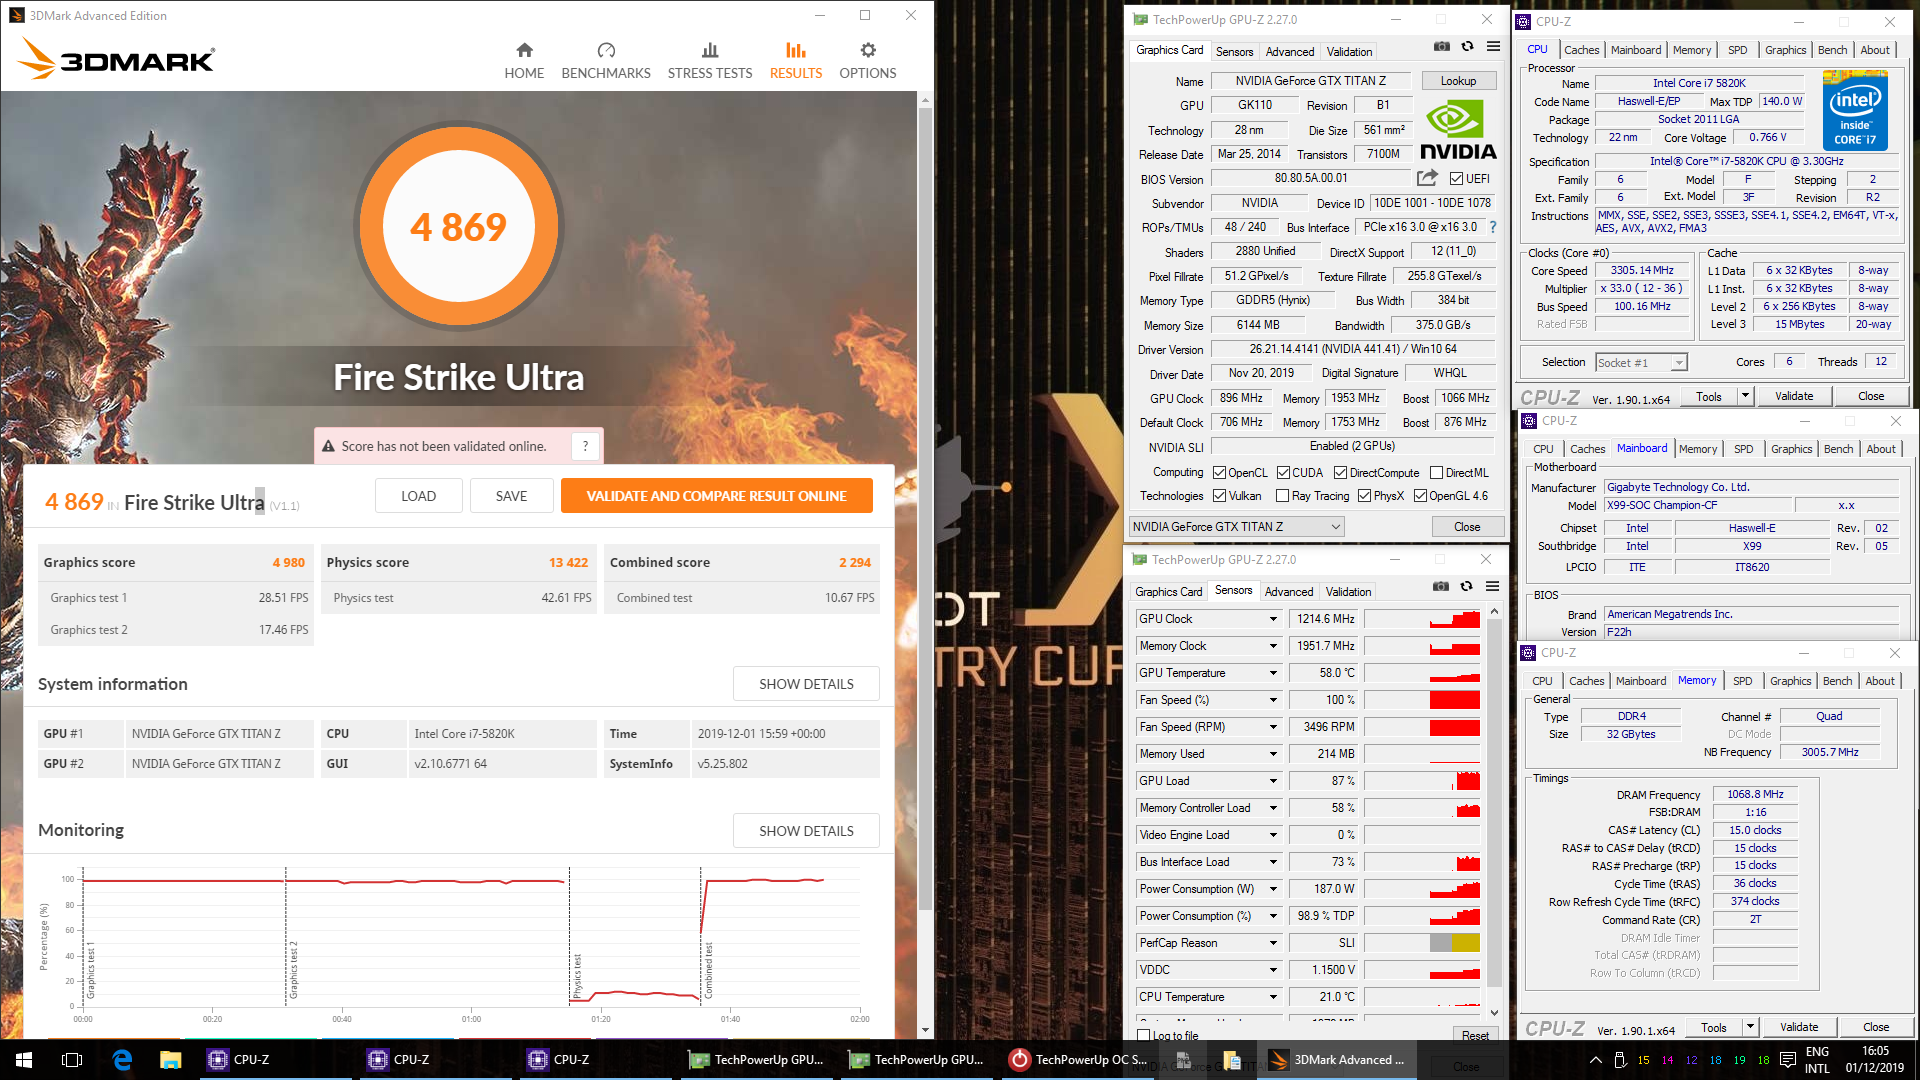The image size is (1920, 1080).
Task: Switch to the GPU-Z Advanced tab in Graphics Card window
Action: click(x=1290, y=52)
